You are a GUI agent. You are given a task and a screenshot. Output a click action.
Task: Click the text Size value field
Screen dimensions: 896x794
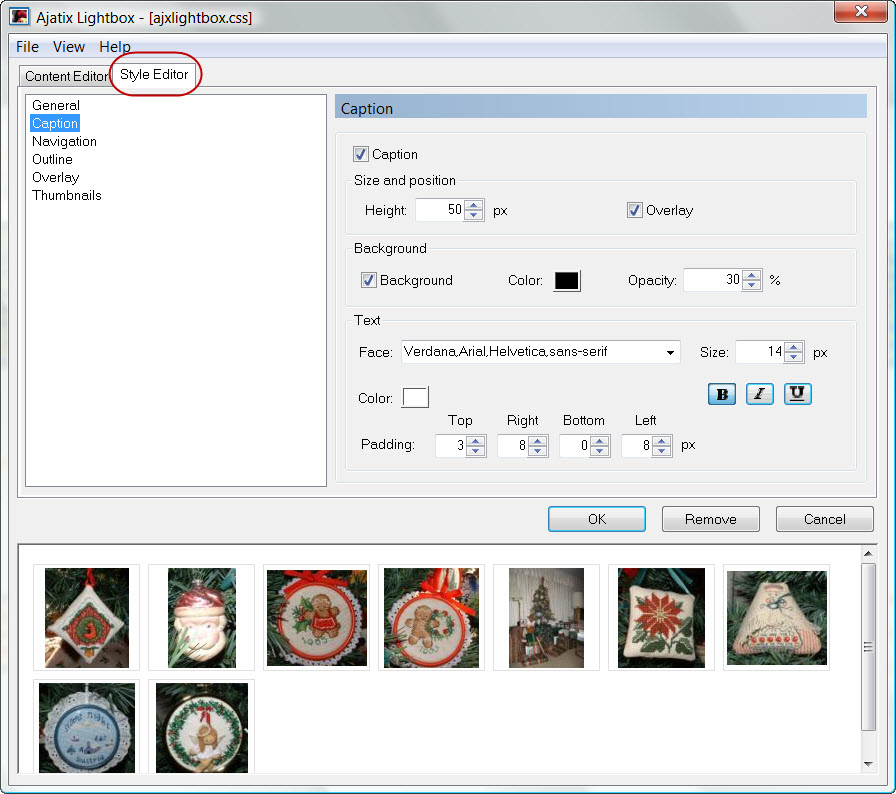pos(760,352)
